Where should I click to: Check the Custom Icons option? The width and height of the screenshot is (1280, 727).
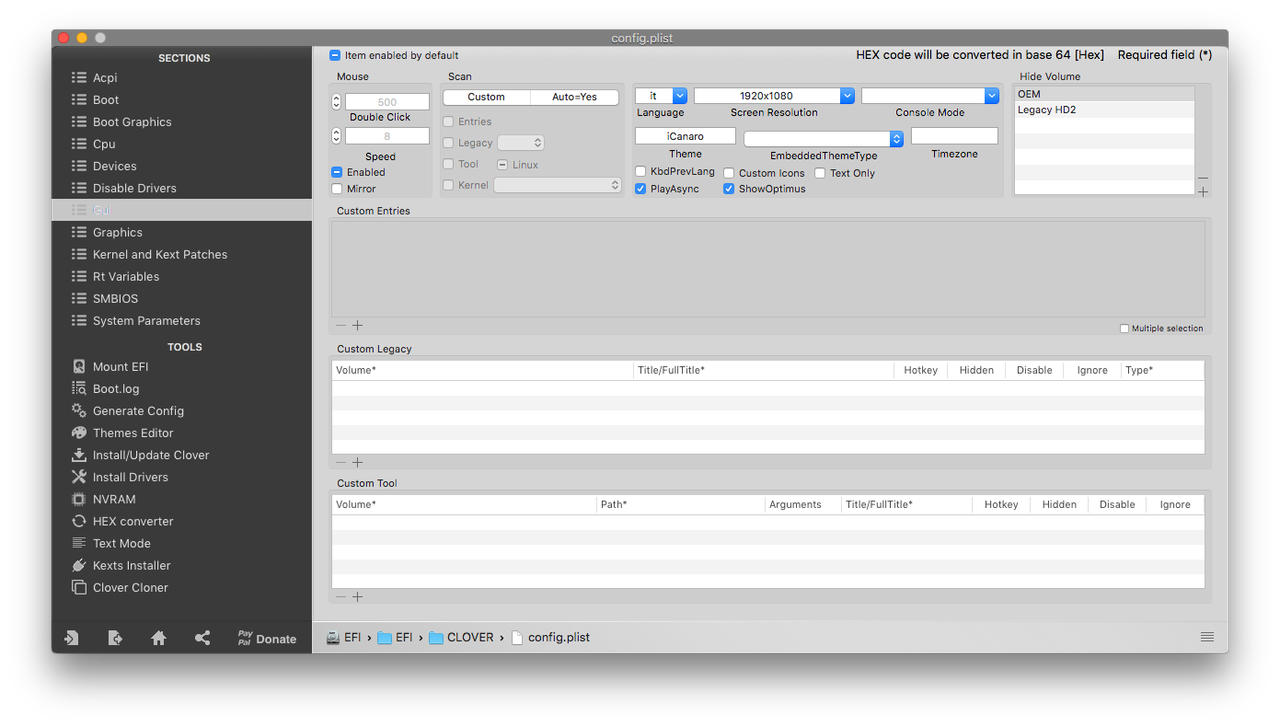click(x=729, y=173)
